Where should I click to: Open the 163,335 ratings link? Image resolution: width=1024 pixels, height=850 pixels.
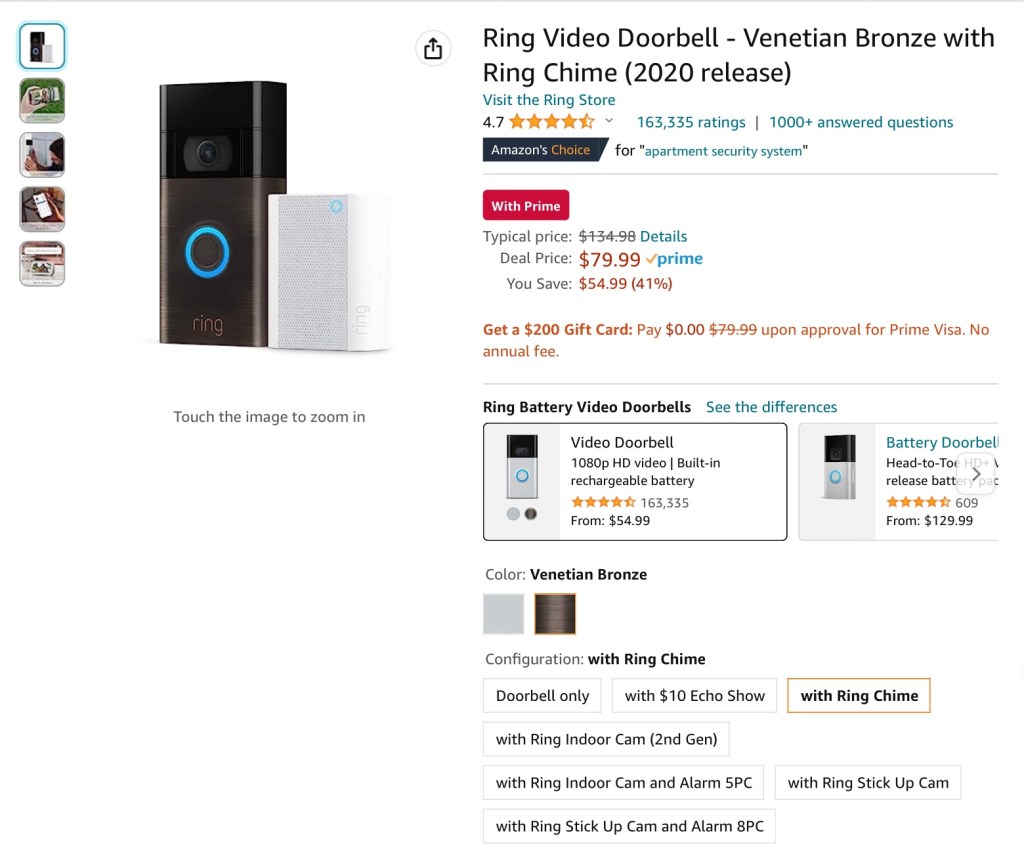tap(691, 122)
